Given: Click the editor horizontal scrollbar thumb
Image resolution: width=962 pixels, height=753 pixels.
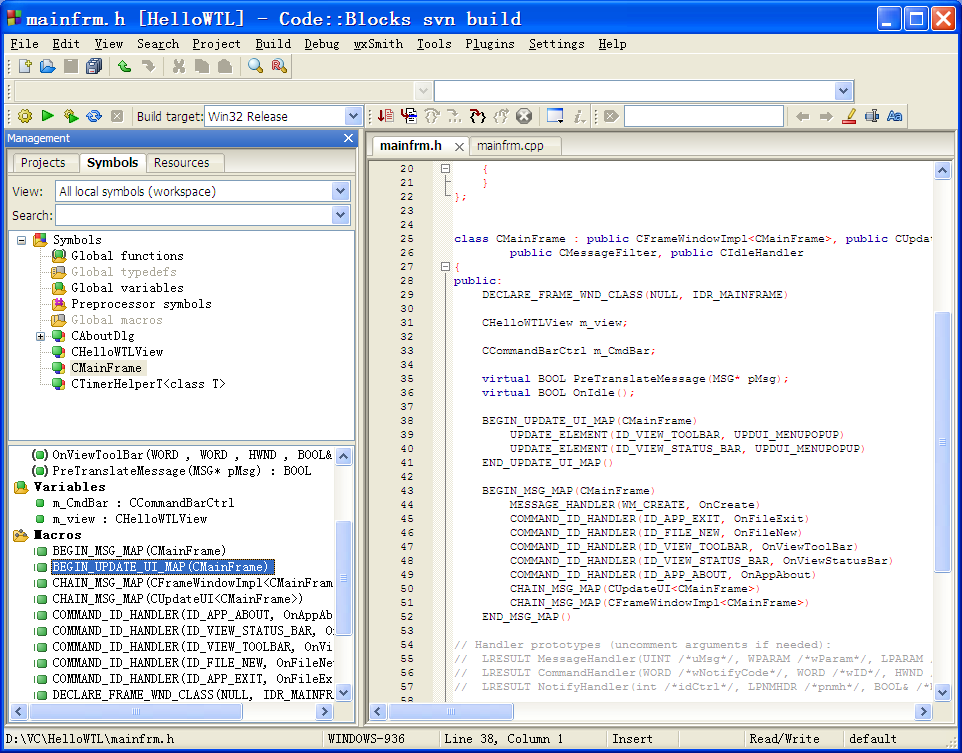Looking at the screenshot, I should (x=451, y=711).
